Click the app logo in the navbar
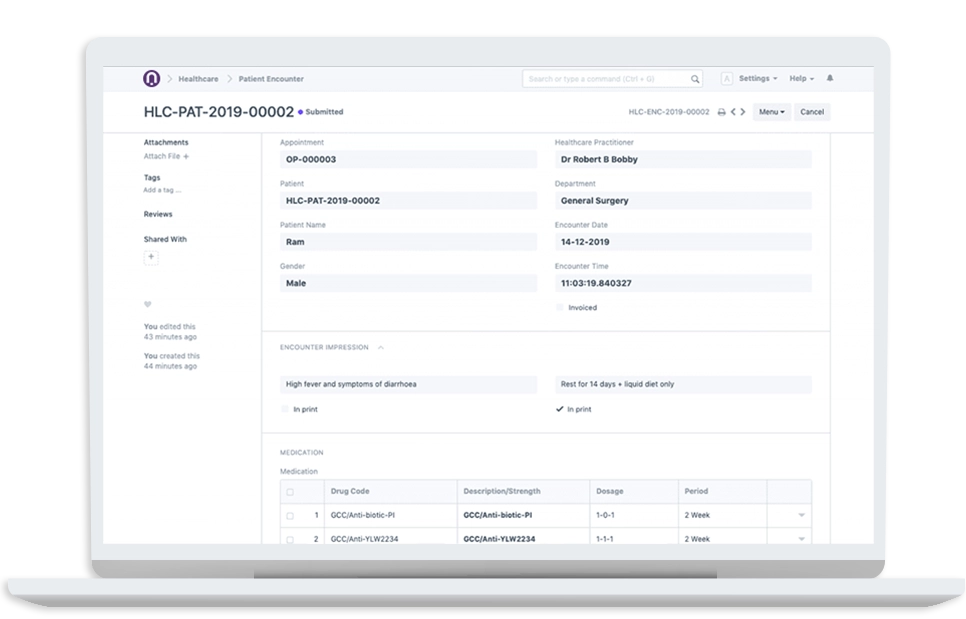The width and height of the screenshot is (966, 619). tap(152, 78)
